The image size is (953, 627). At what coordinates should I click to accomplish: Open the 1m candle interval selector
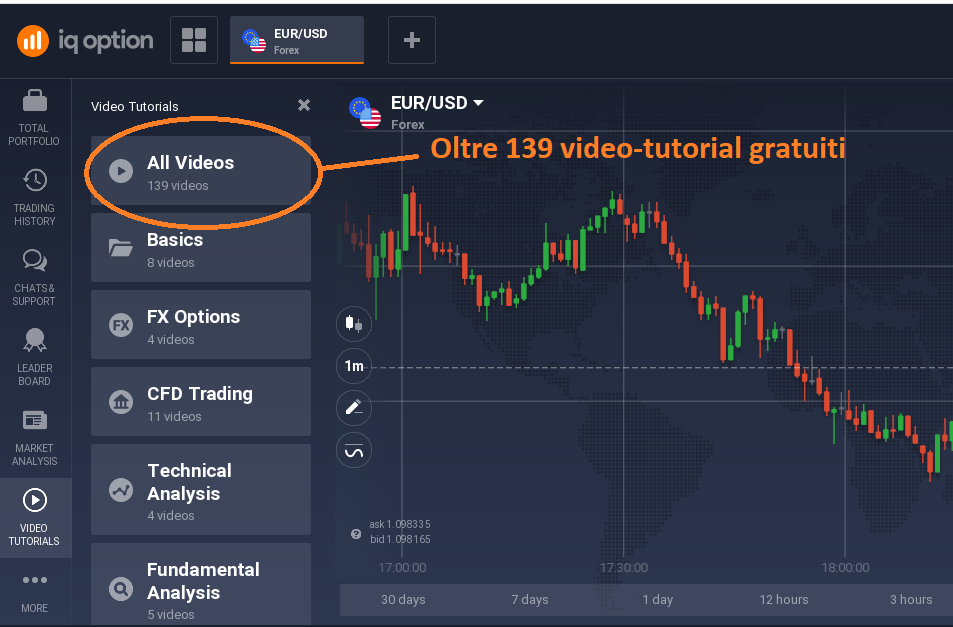click(354, 366)
